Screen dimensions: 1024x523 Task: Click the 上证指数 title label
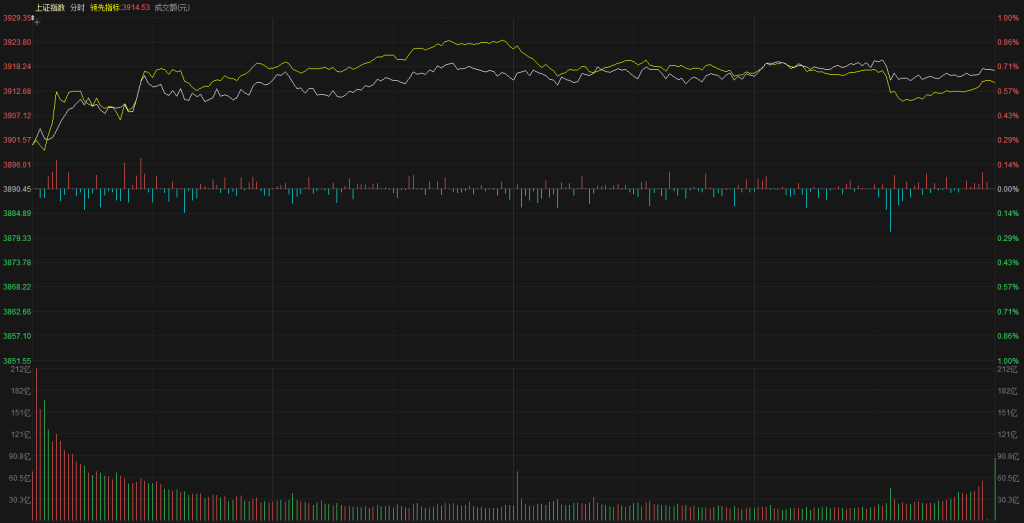tap(49, 7)
